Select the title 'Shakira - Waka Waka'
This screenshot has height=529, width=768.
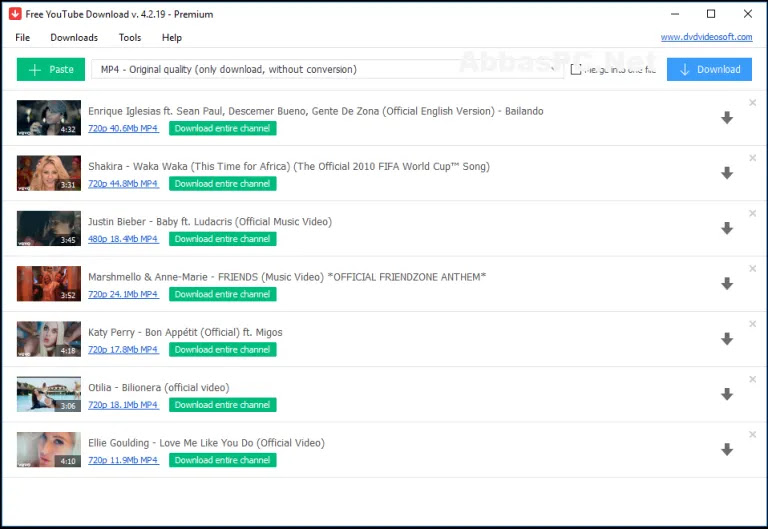[x=289, y=167]
